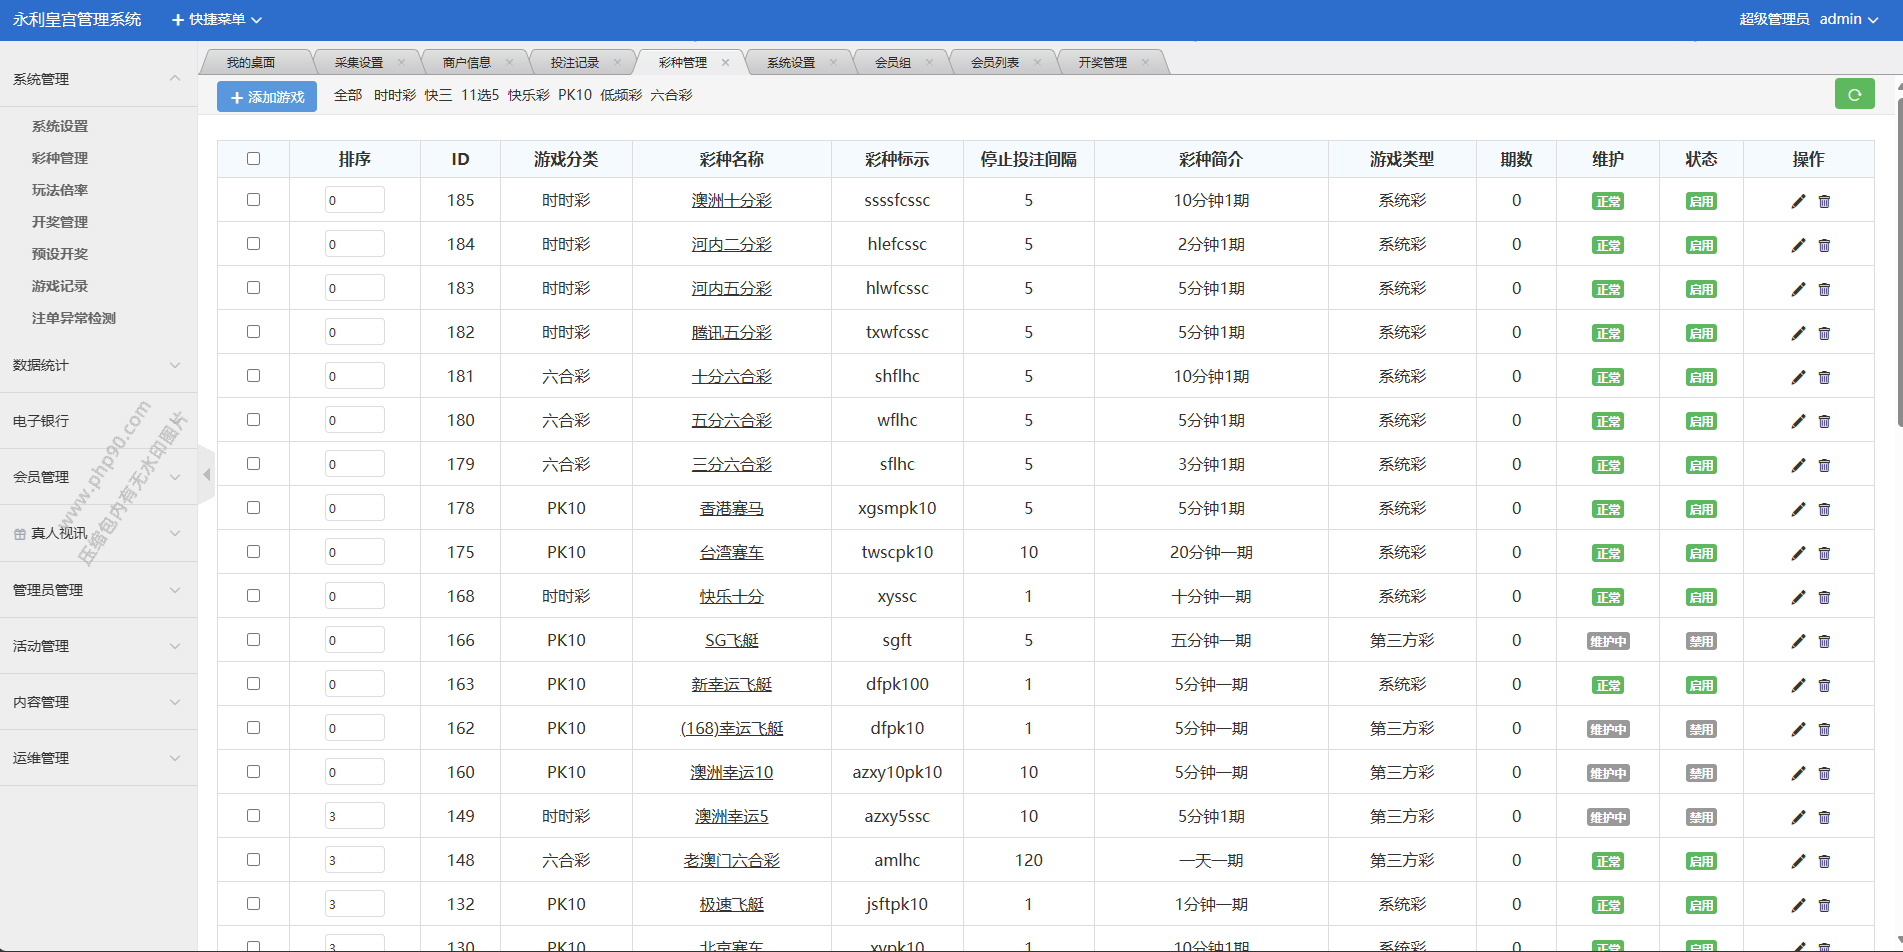
Task: Click the pencil icon for 香港赛马
Action: (1798, 509)
